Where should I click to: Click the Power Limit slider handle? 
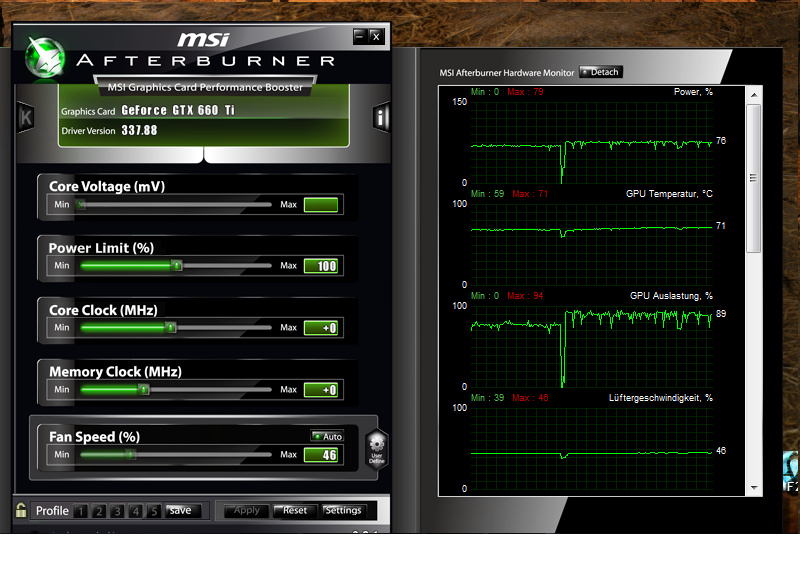[x=177, y=266]
